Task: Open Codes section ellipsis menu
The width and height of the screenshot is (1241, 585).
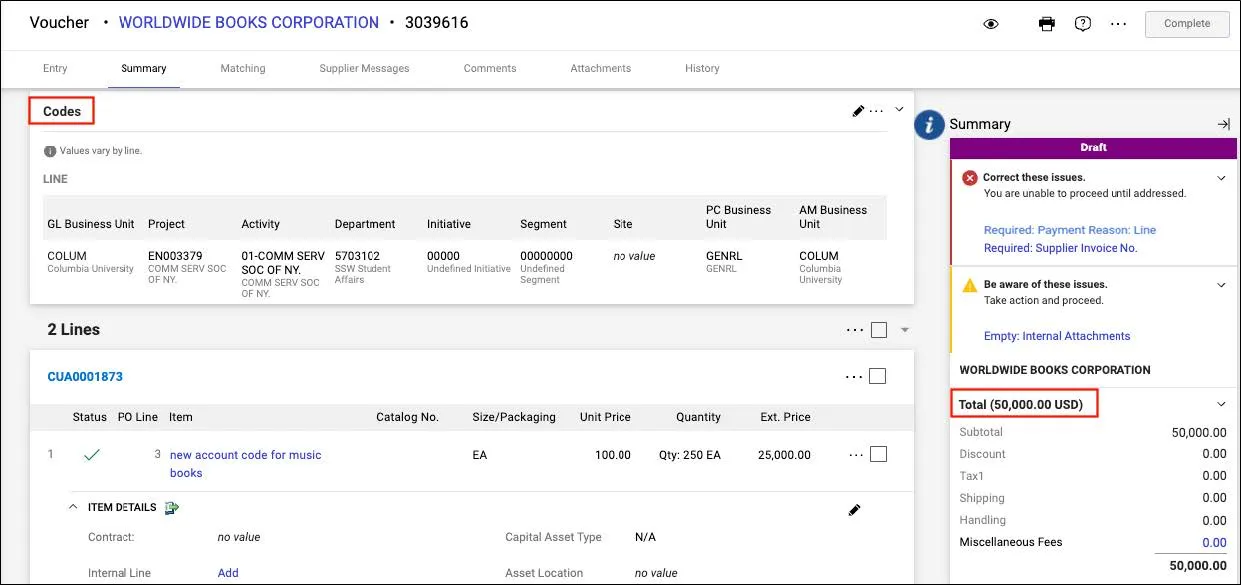Action: pos(877,111)
